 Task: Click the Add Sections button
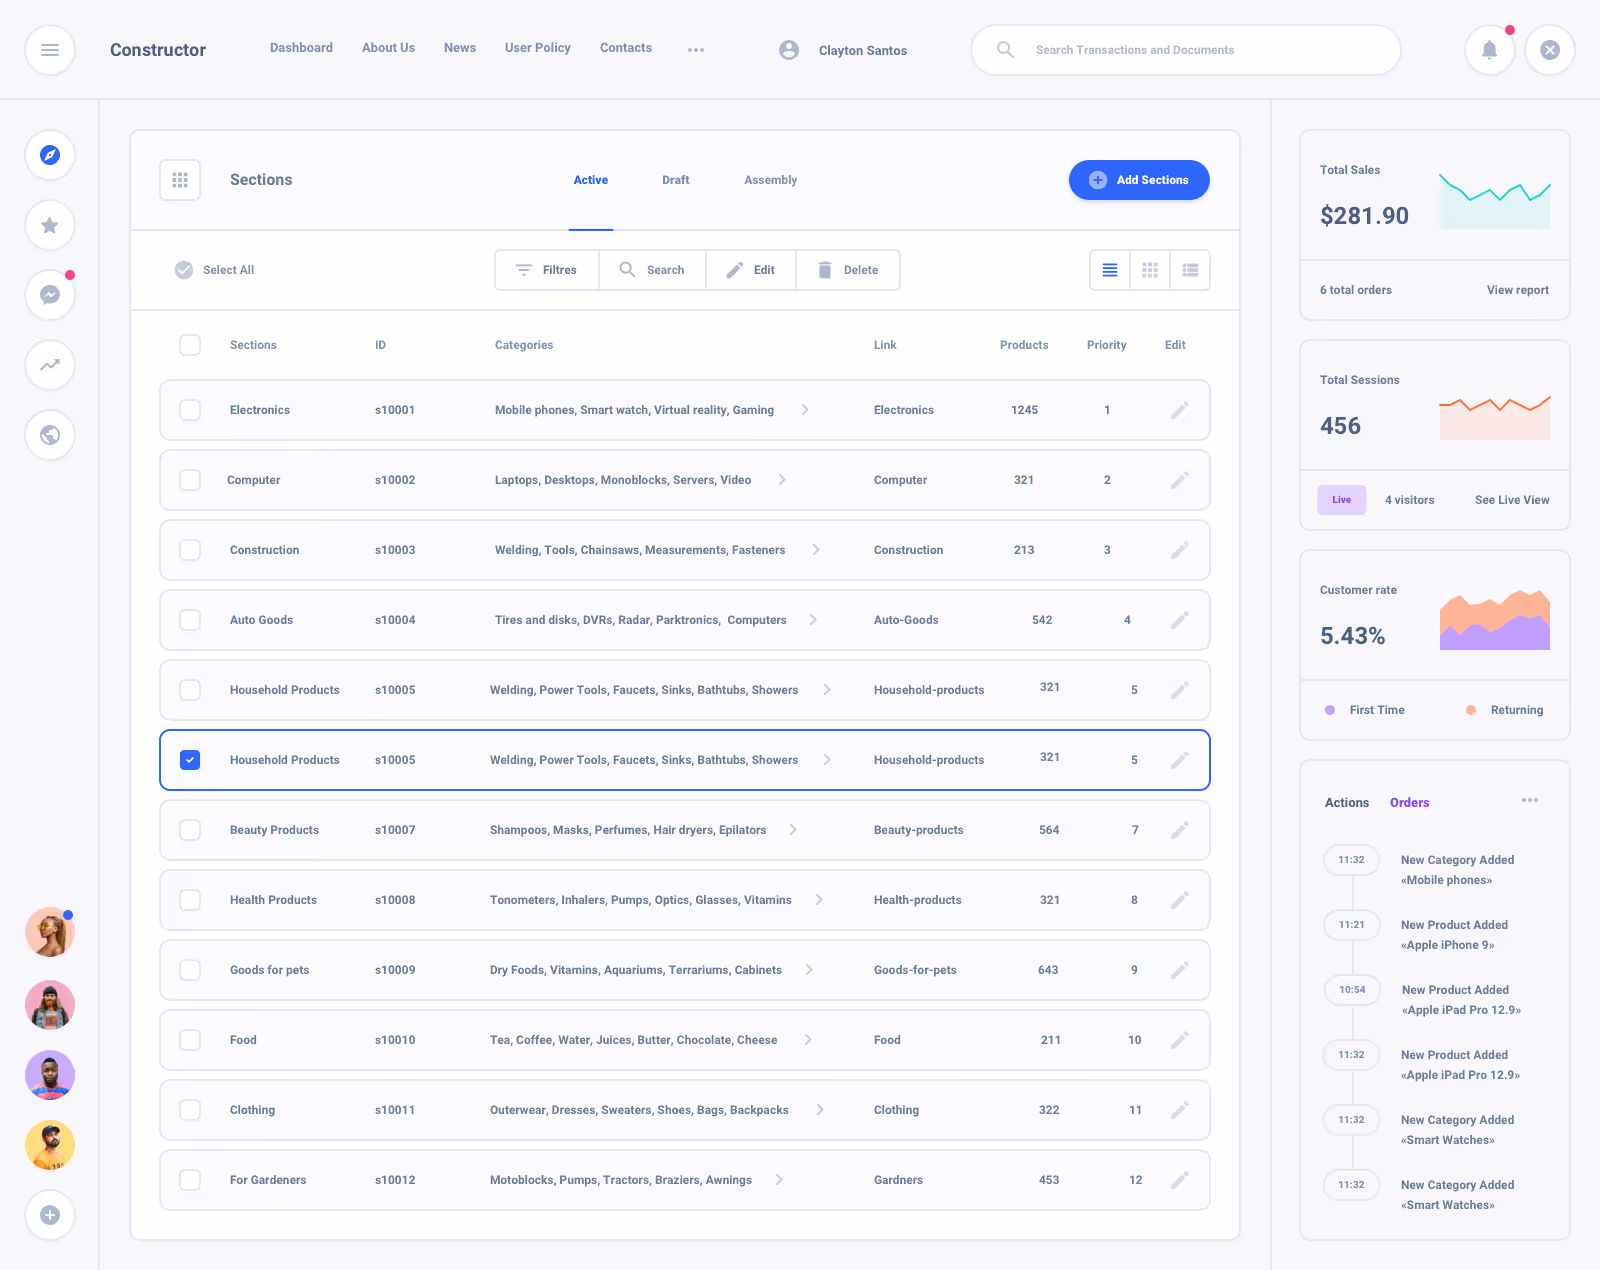point(1139,180)
